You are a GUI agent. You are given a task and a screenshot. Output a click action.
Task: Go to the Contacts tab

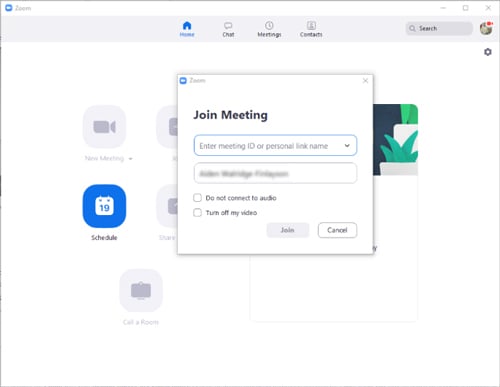tap(311, 29)
